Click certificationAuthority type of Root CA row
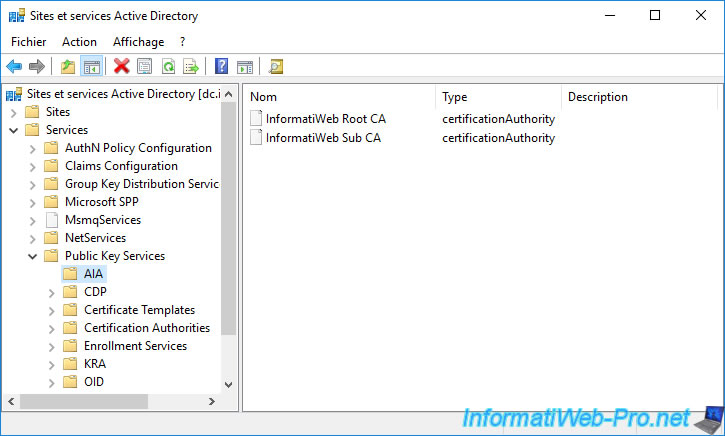The width and height of the screenshot is (725, 436). click(498, 119)
